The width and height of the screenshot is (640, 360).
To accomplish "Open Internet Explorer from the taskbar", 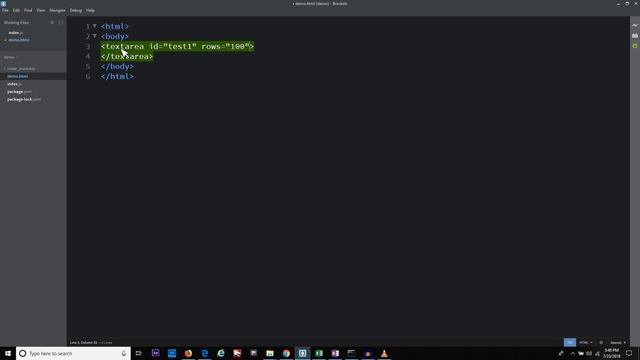I will pyautogui.click(x=221, y=353).
